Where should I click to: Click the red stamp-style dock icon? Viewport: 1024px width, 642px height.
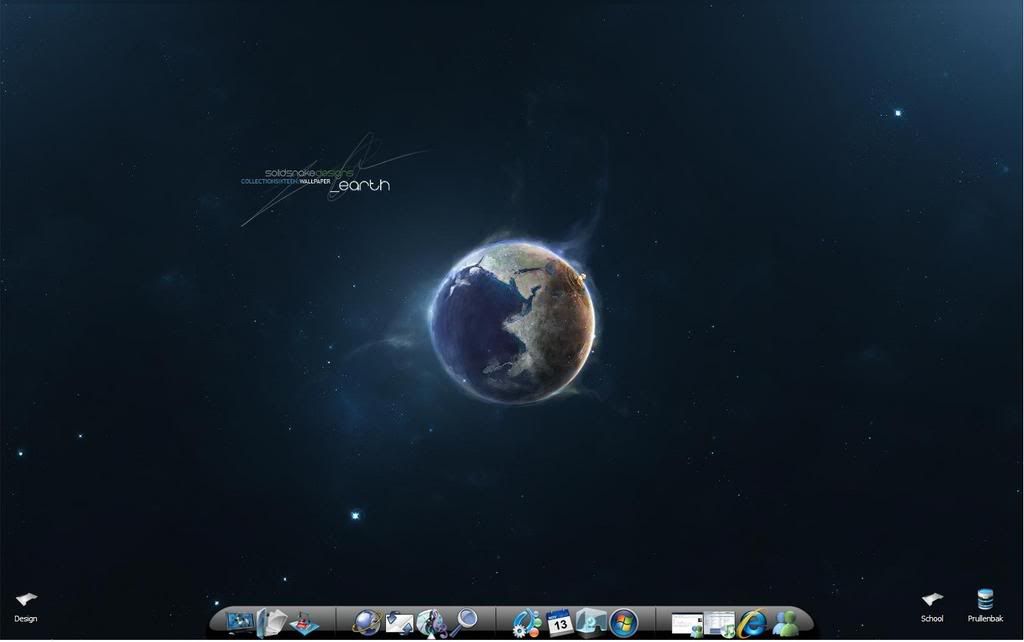[x=304, y=623]
